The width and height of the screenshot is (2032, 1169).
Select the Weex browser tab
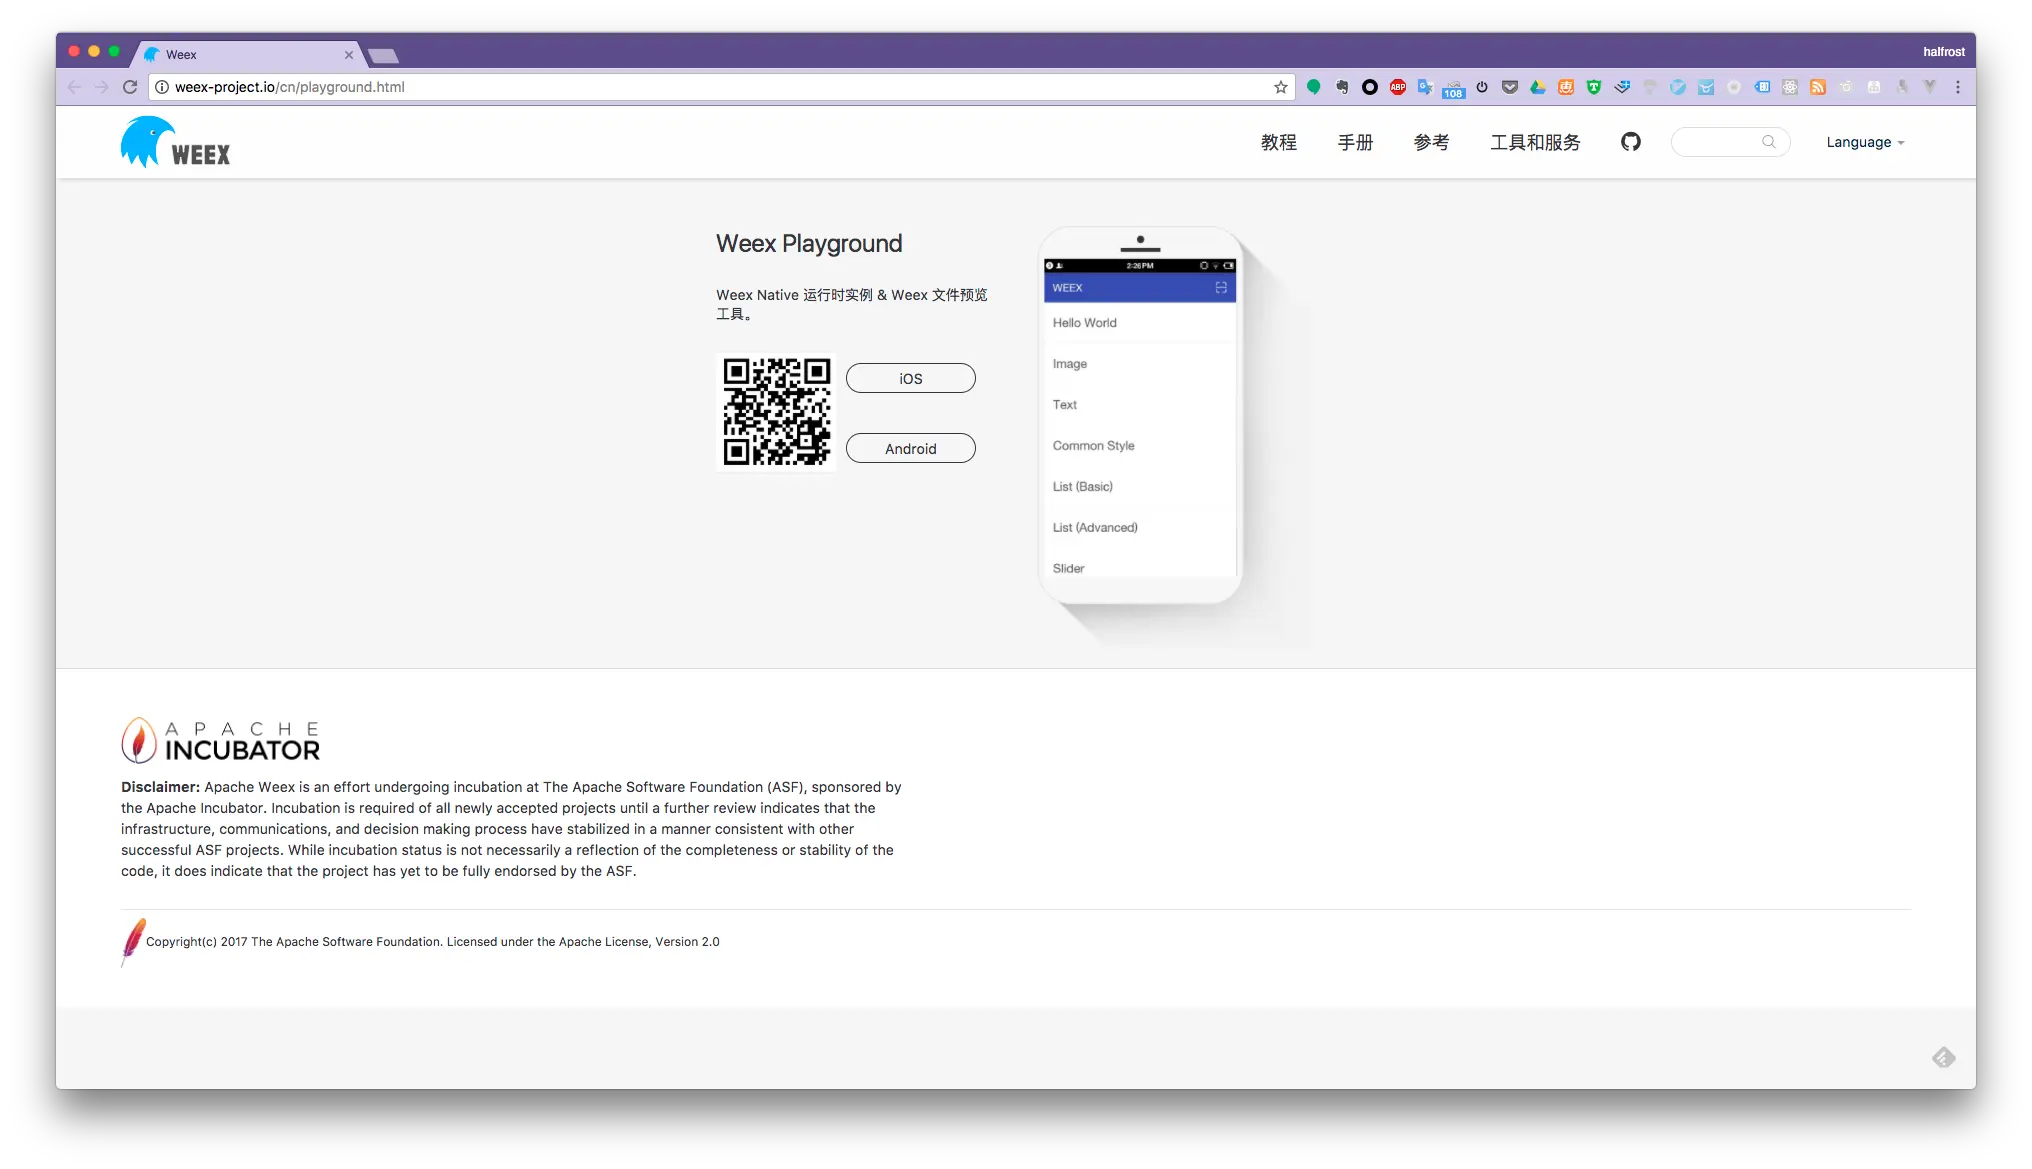pos(247,55)
